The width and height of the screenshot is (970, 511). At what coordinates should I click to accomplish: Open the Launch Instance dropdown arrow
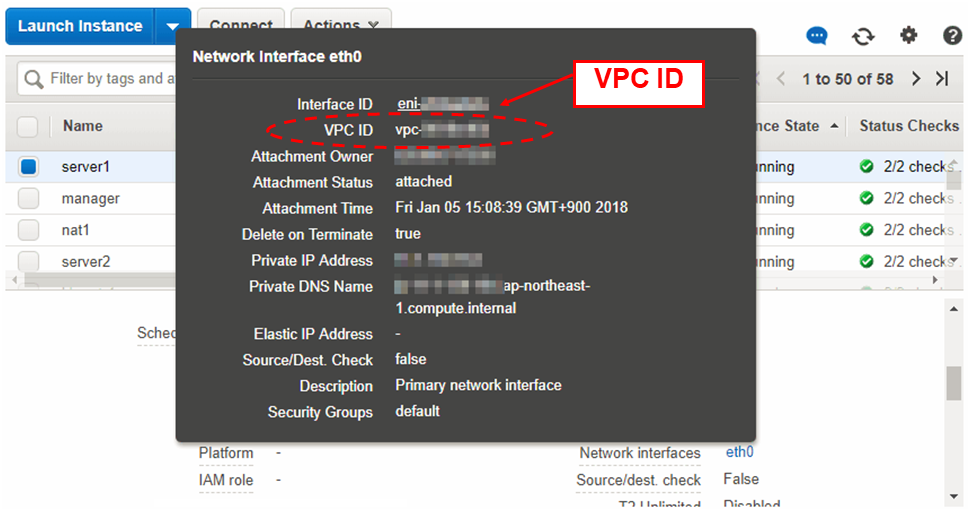point(172,27)
